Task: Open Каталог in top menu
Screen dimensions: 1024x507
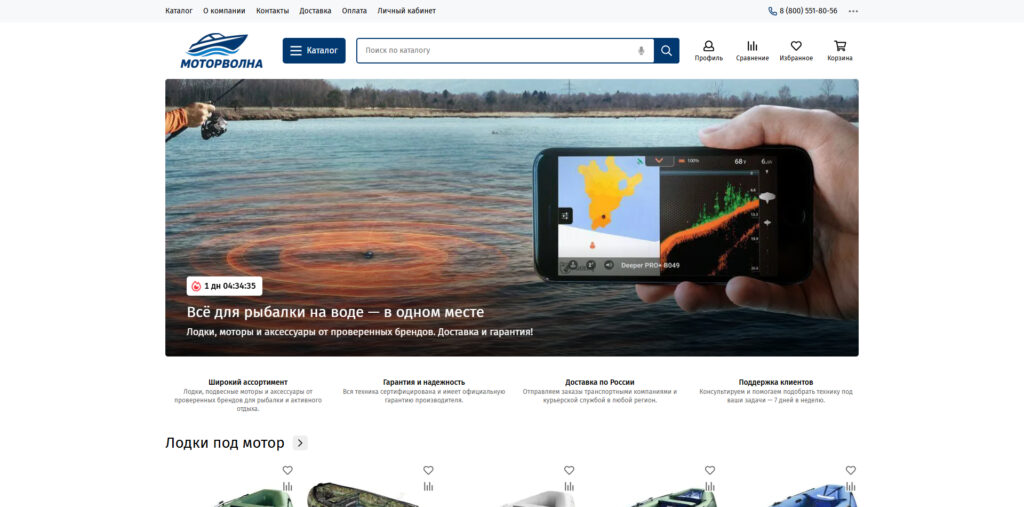Action: (179, 11)
